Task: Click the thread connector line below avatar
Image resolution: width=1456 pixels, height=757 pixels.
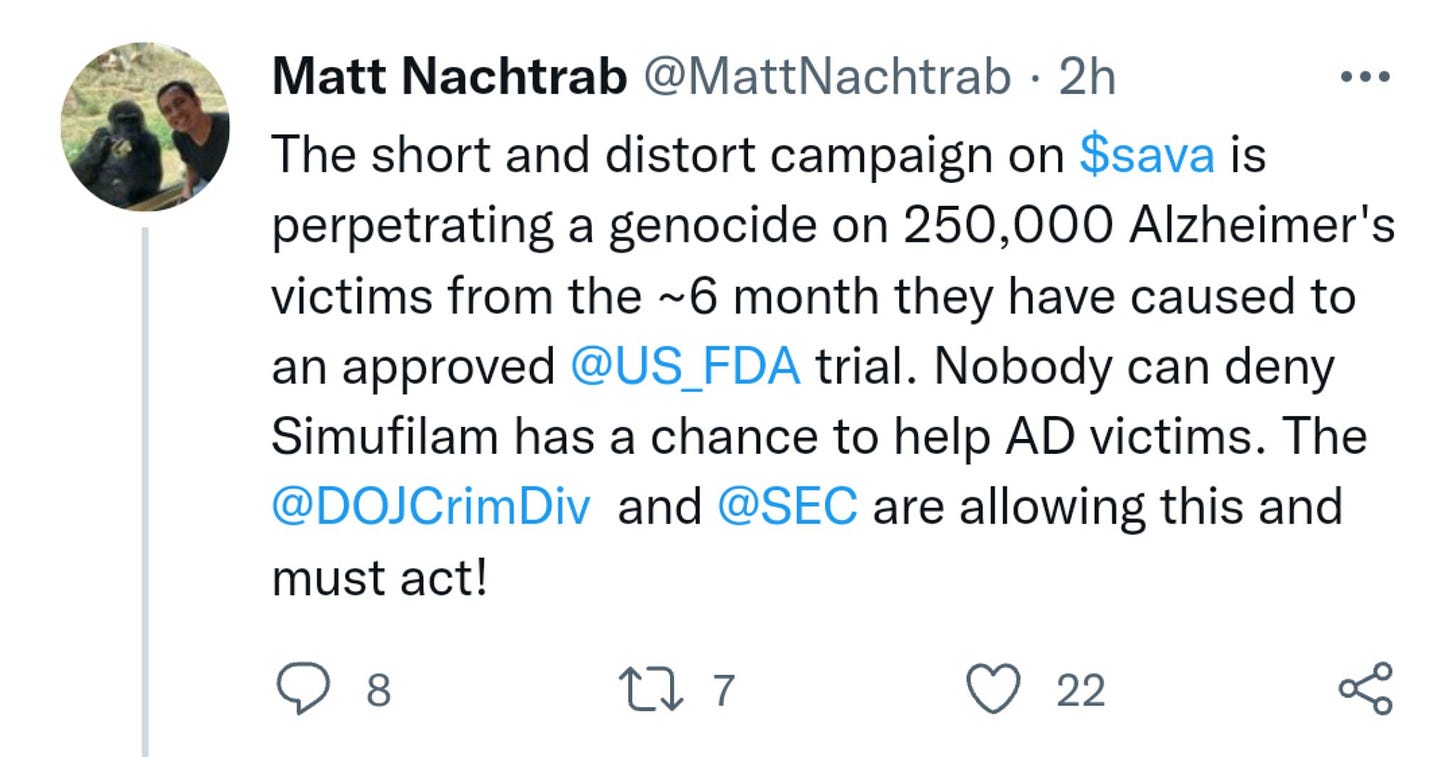Action: pos(144,492)
